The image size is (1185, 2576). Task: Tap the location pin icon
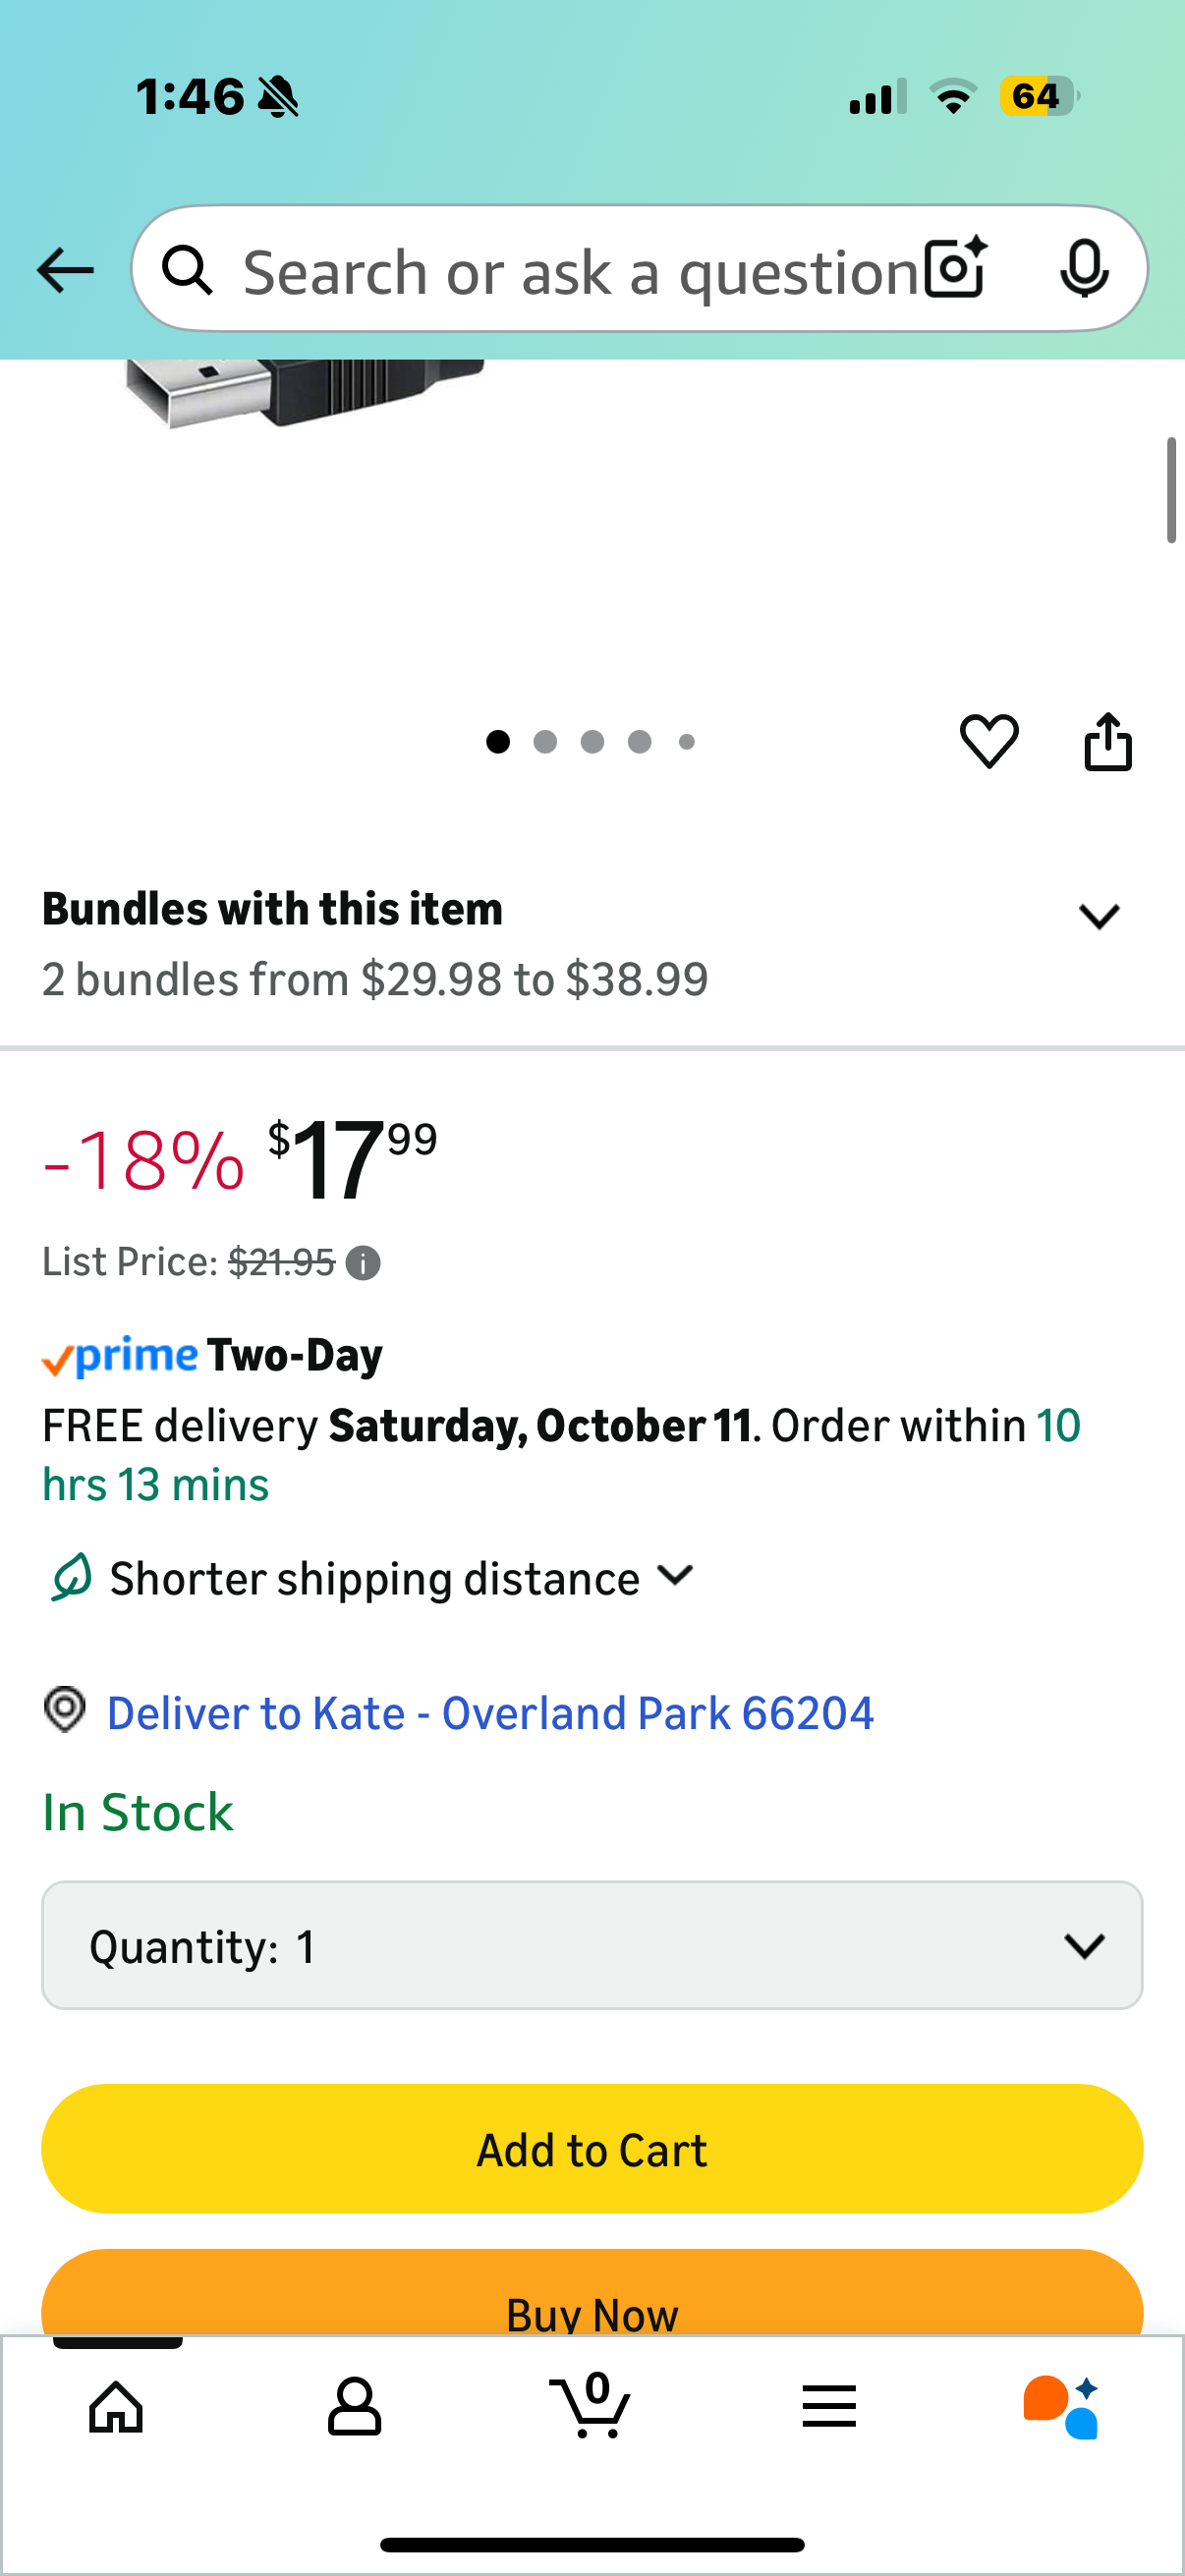pos(65,1710)
